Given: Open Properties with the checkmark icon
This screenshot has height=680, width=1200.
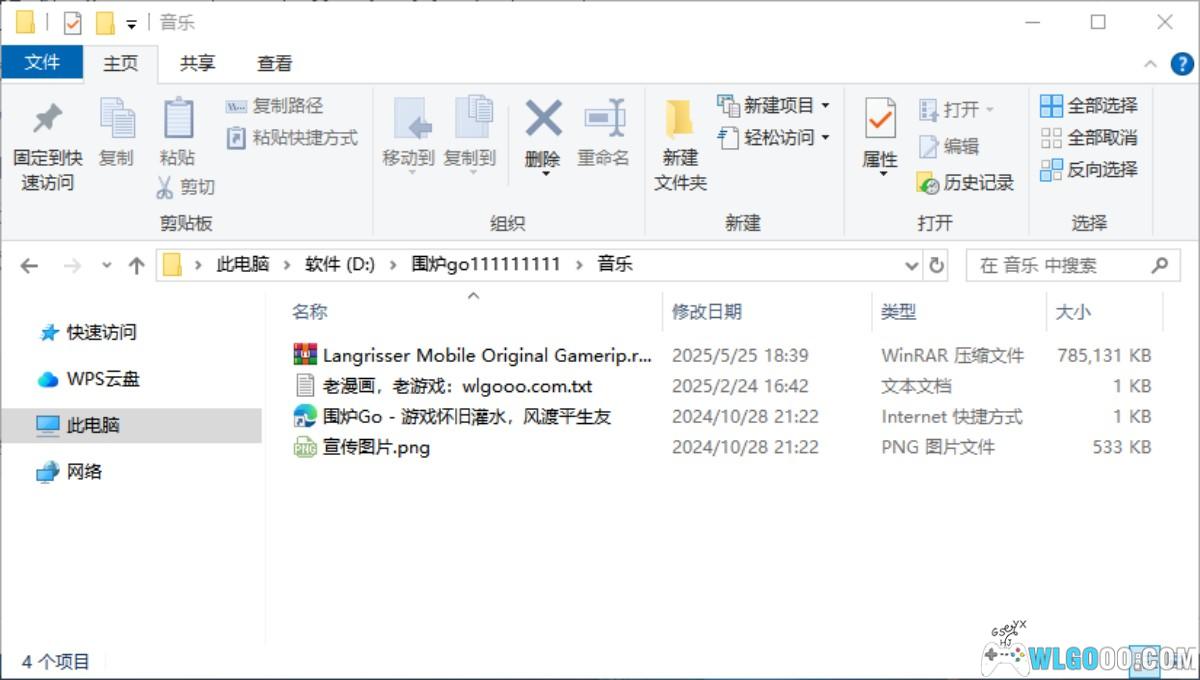Looking at the screenshot, I should 880,119.
